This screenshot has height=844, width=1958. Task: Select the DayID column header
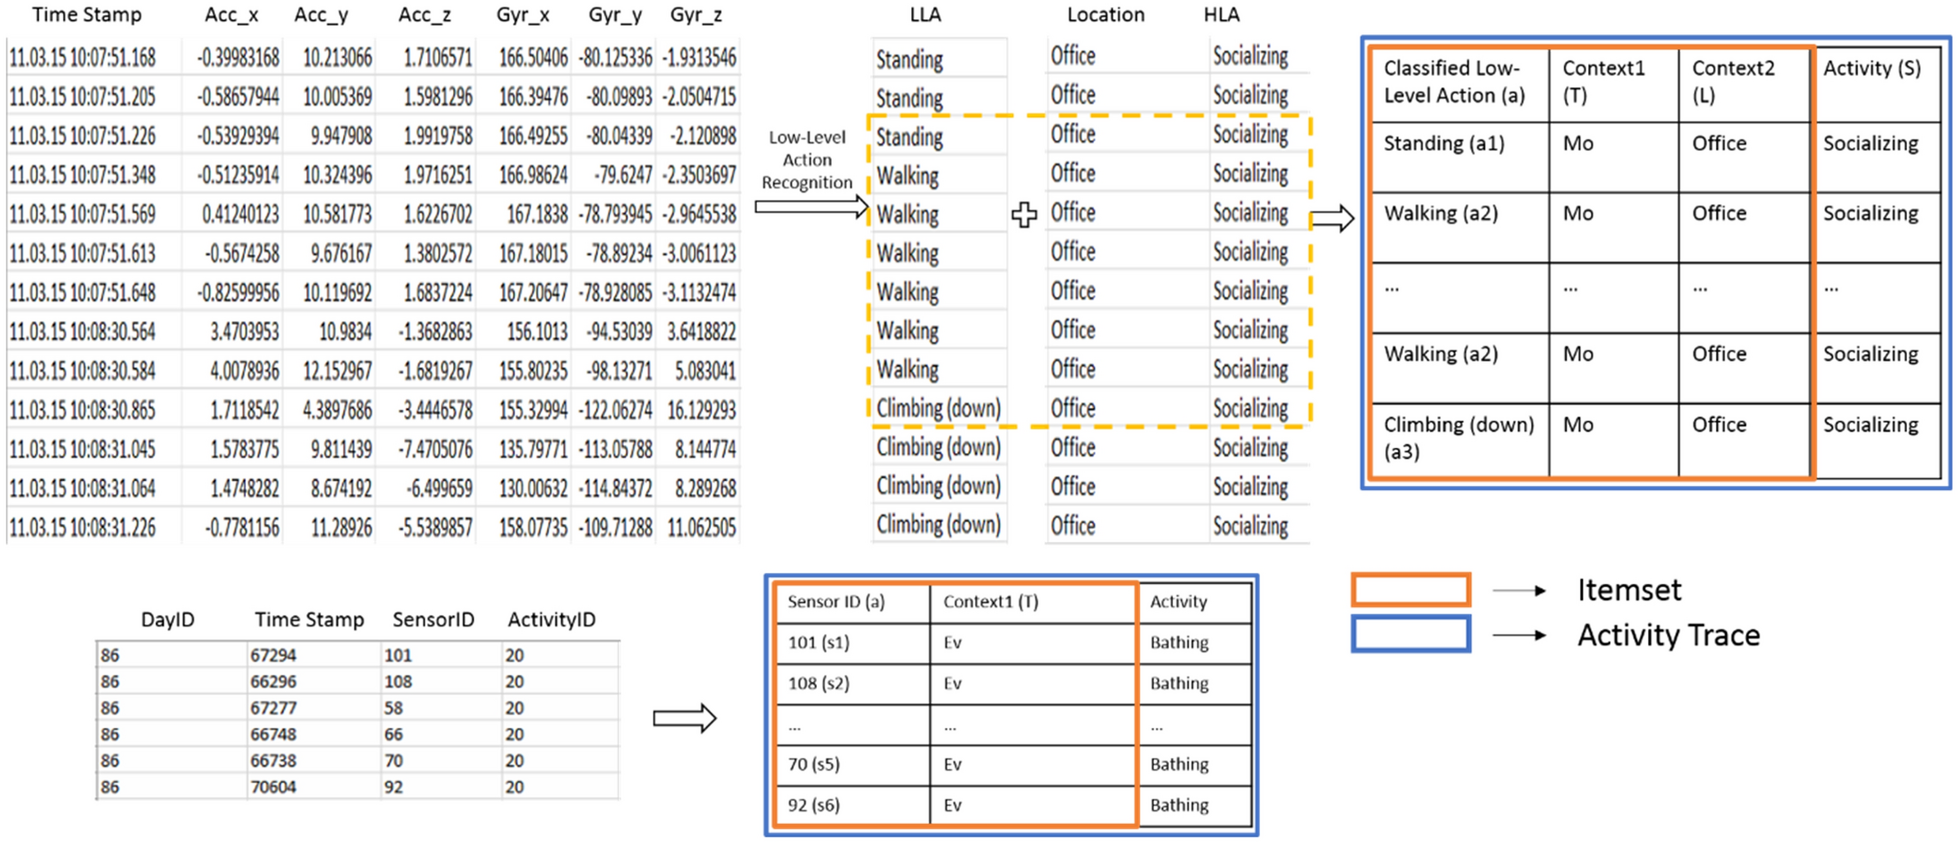point(167,620)
